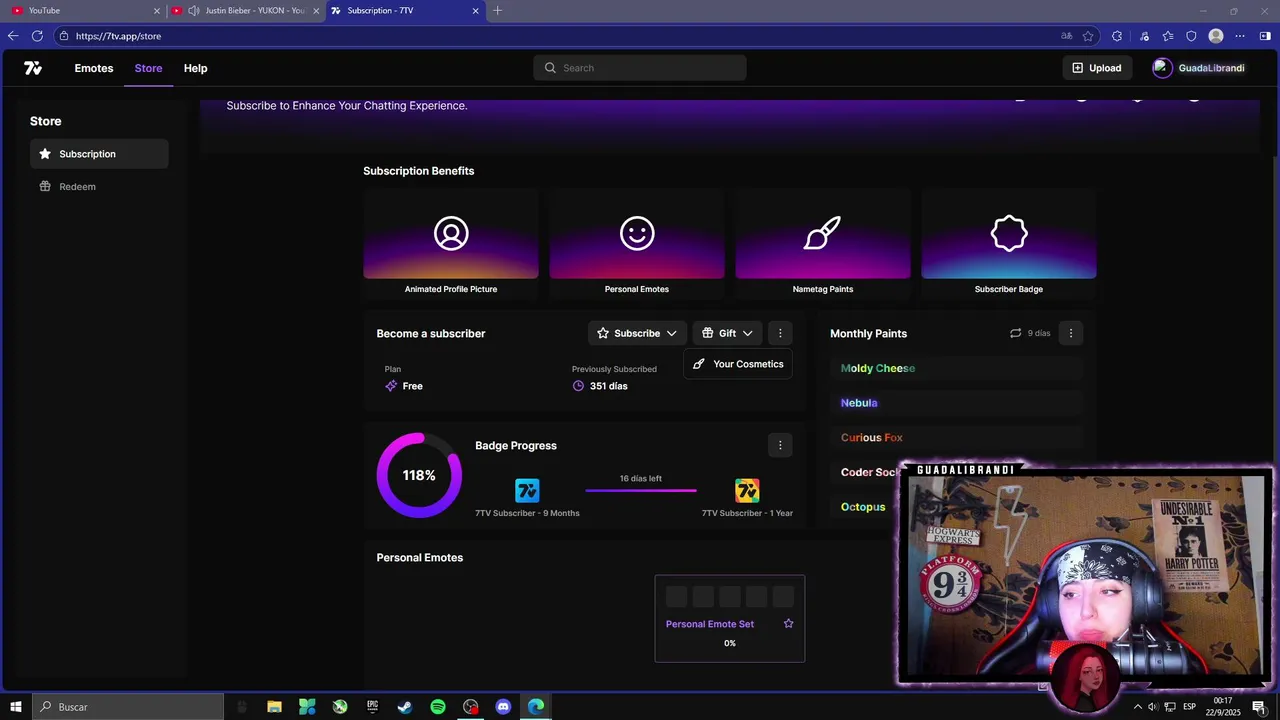Click the Nametag Paints brush icon
Screen dimensions: 1280x720
click(x=823, y=233)
